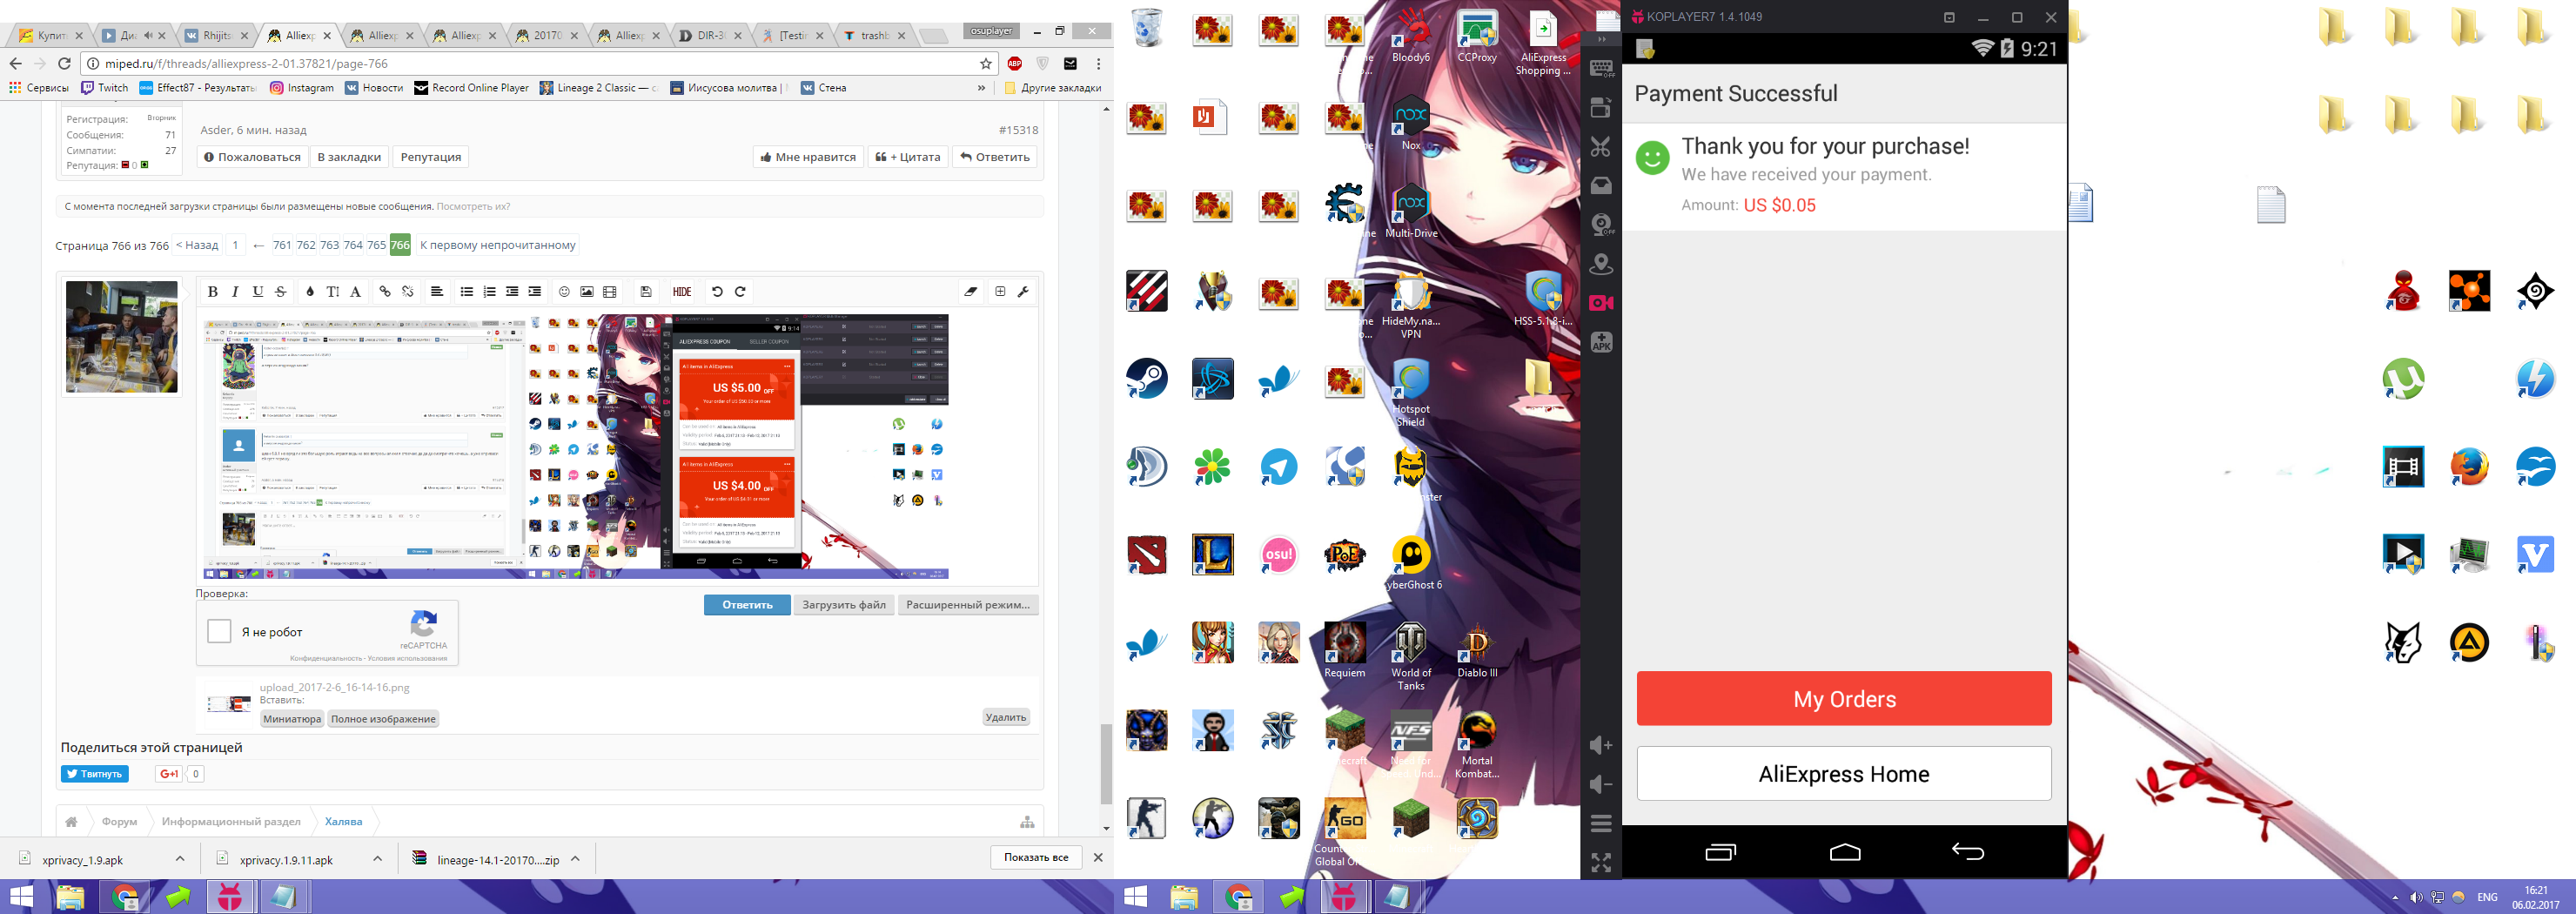This screenshot has height=914, width=2576.
Task: Click the Загрузить файл upload button
Action: [844, 605]
